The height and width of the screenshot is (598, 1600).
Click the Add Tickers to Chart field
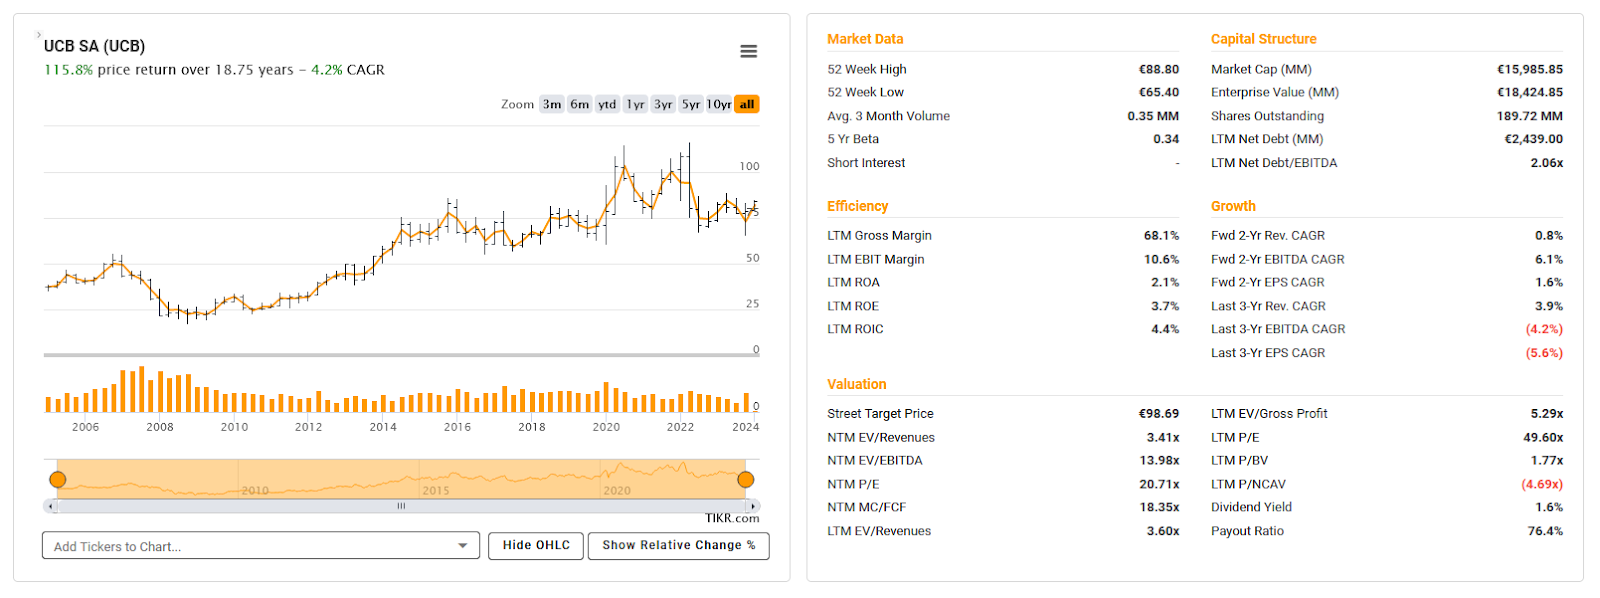pyautogui.click(x=245, y=546)
